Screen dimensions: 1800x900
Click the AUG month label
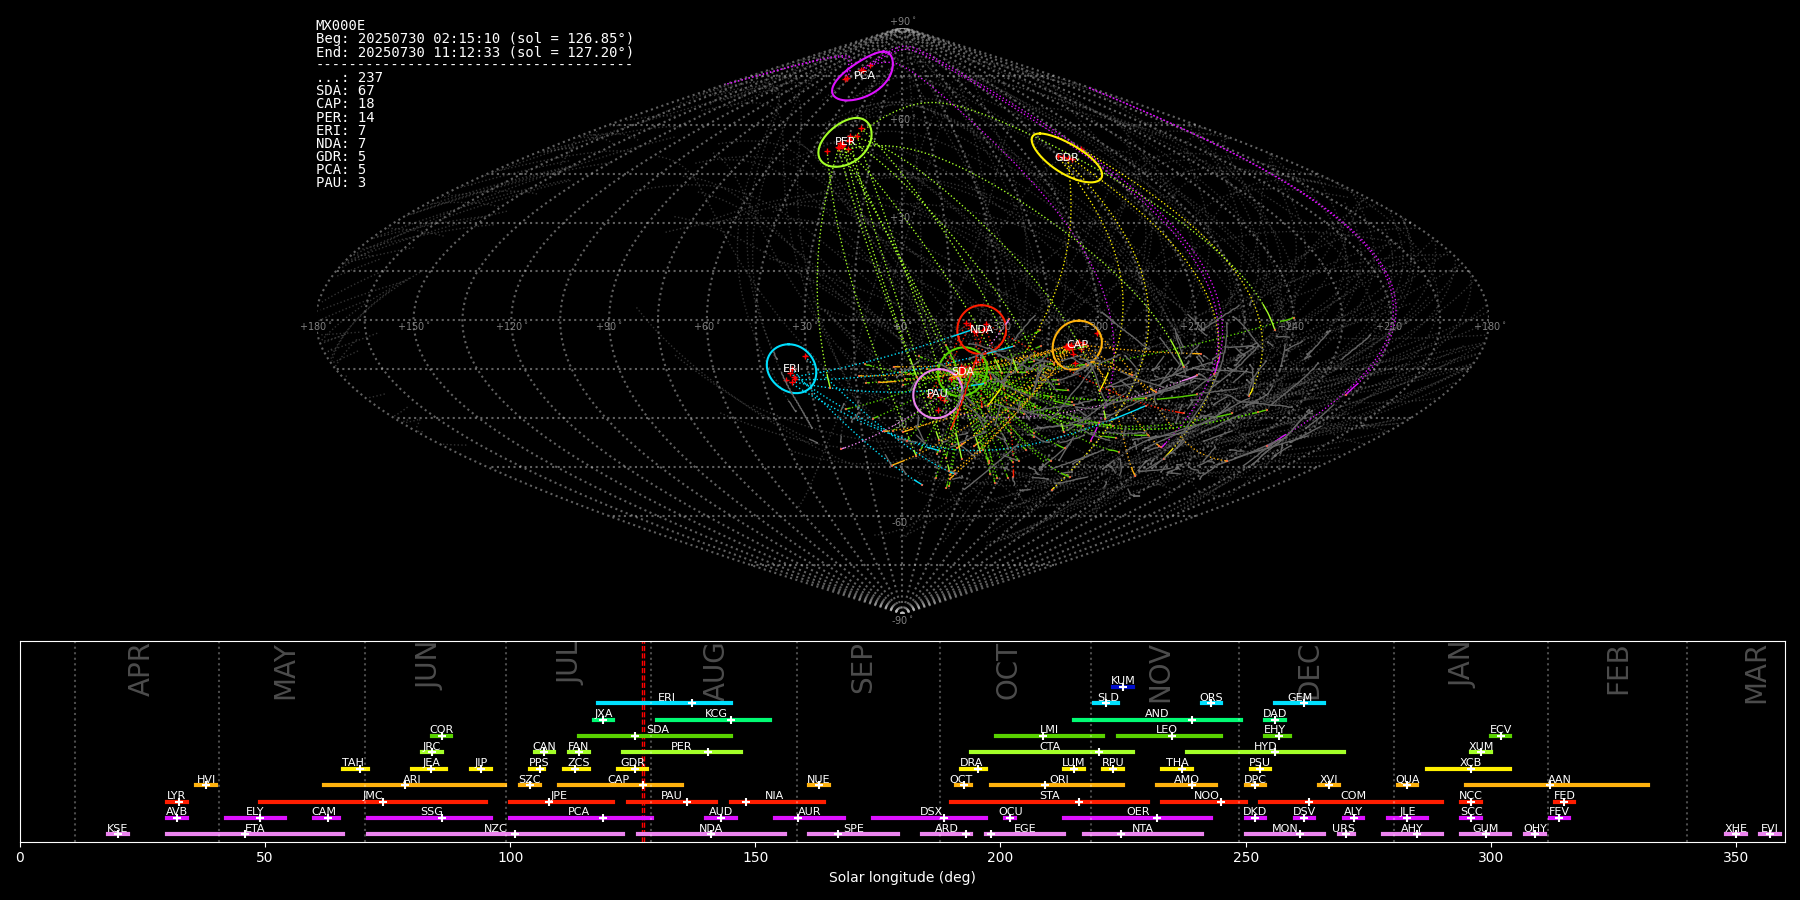714,670
